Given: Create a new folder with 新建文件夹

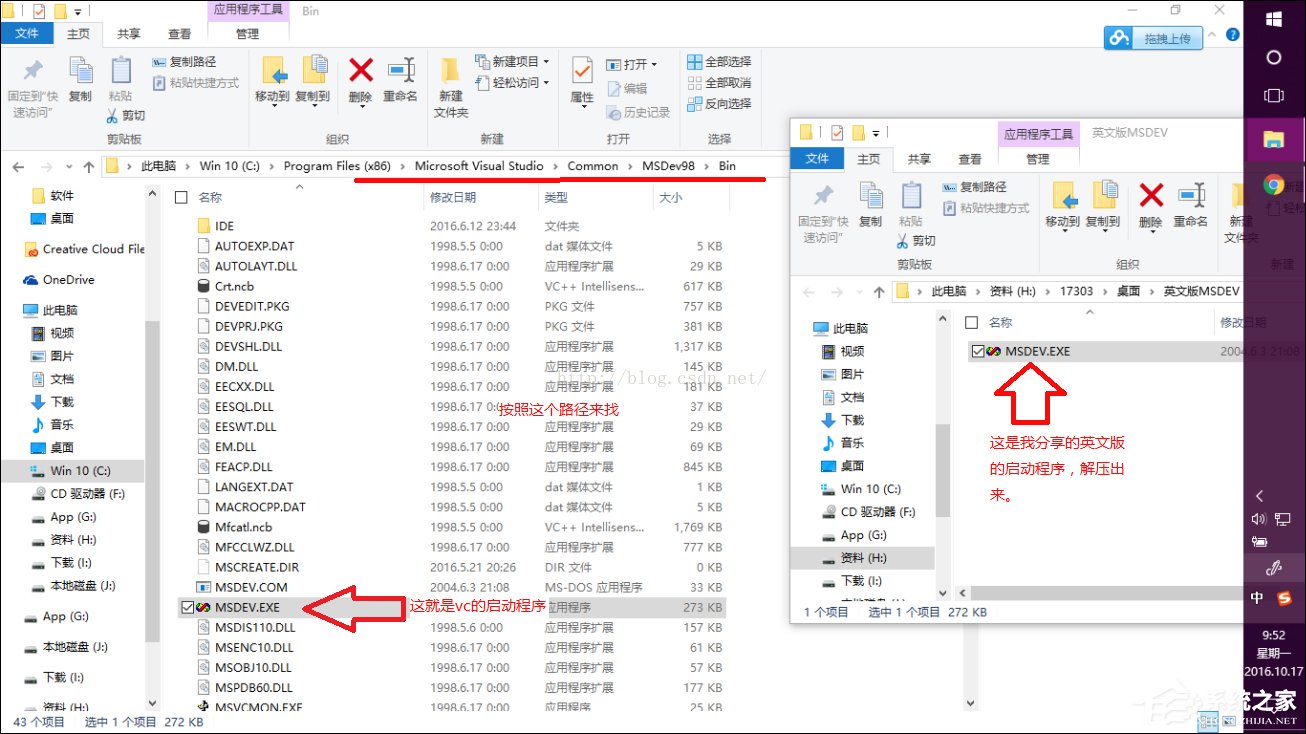Looking at the screenshot, I should click(x=449, y=85).
